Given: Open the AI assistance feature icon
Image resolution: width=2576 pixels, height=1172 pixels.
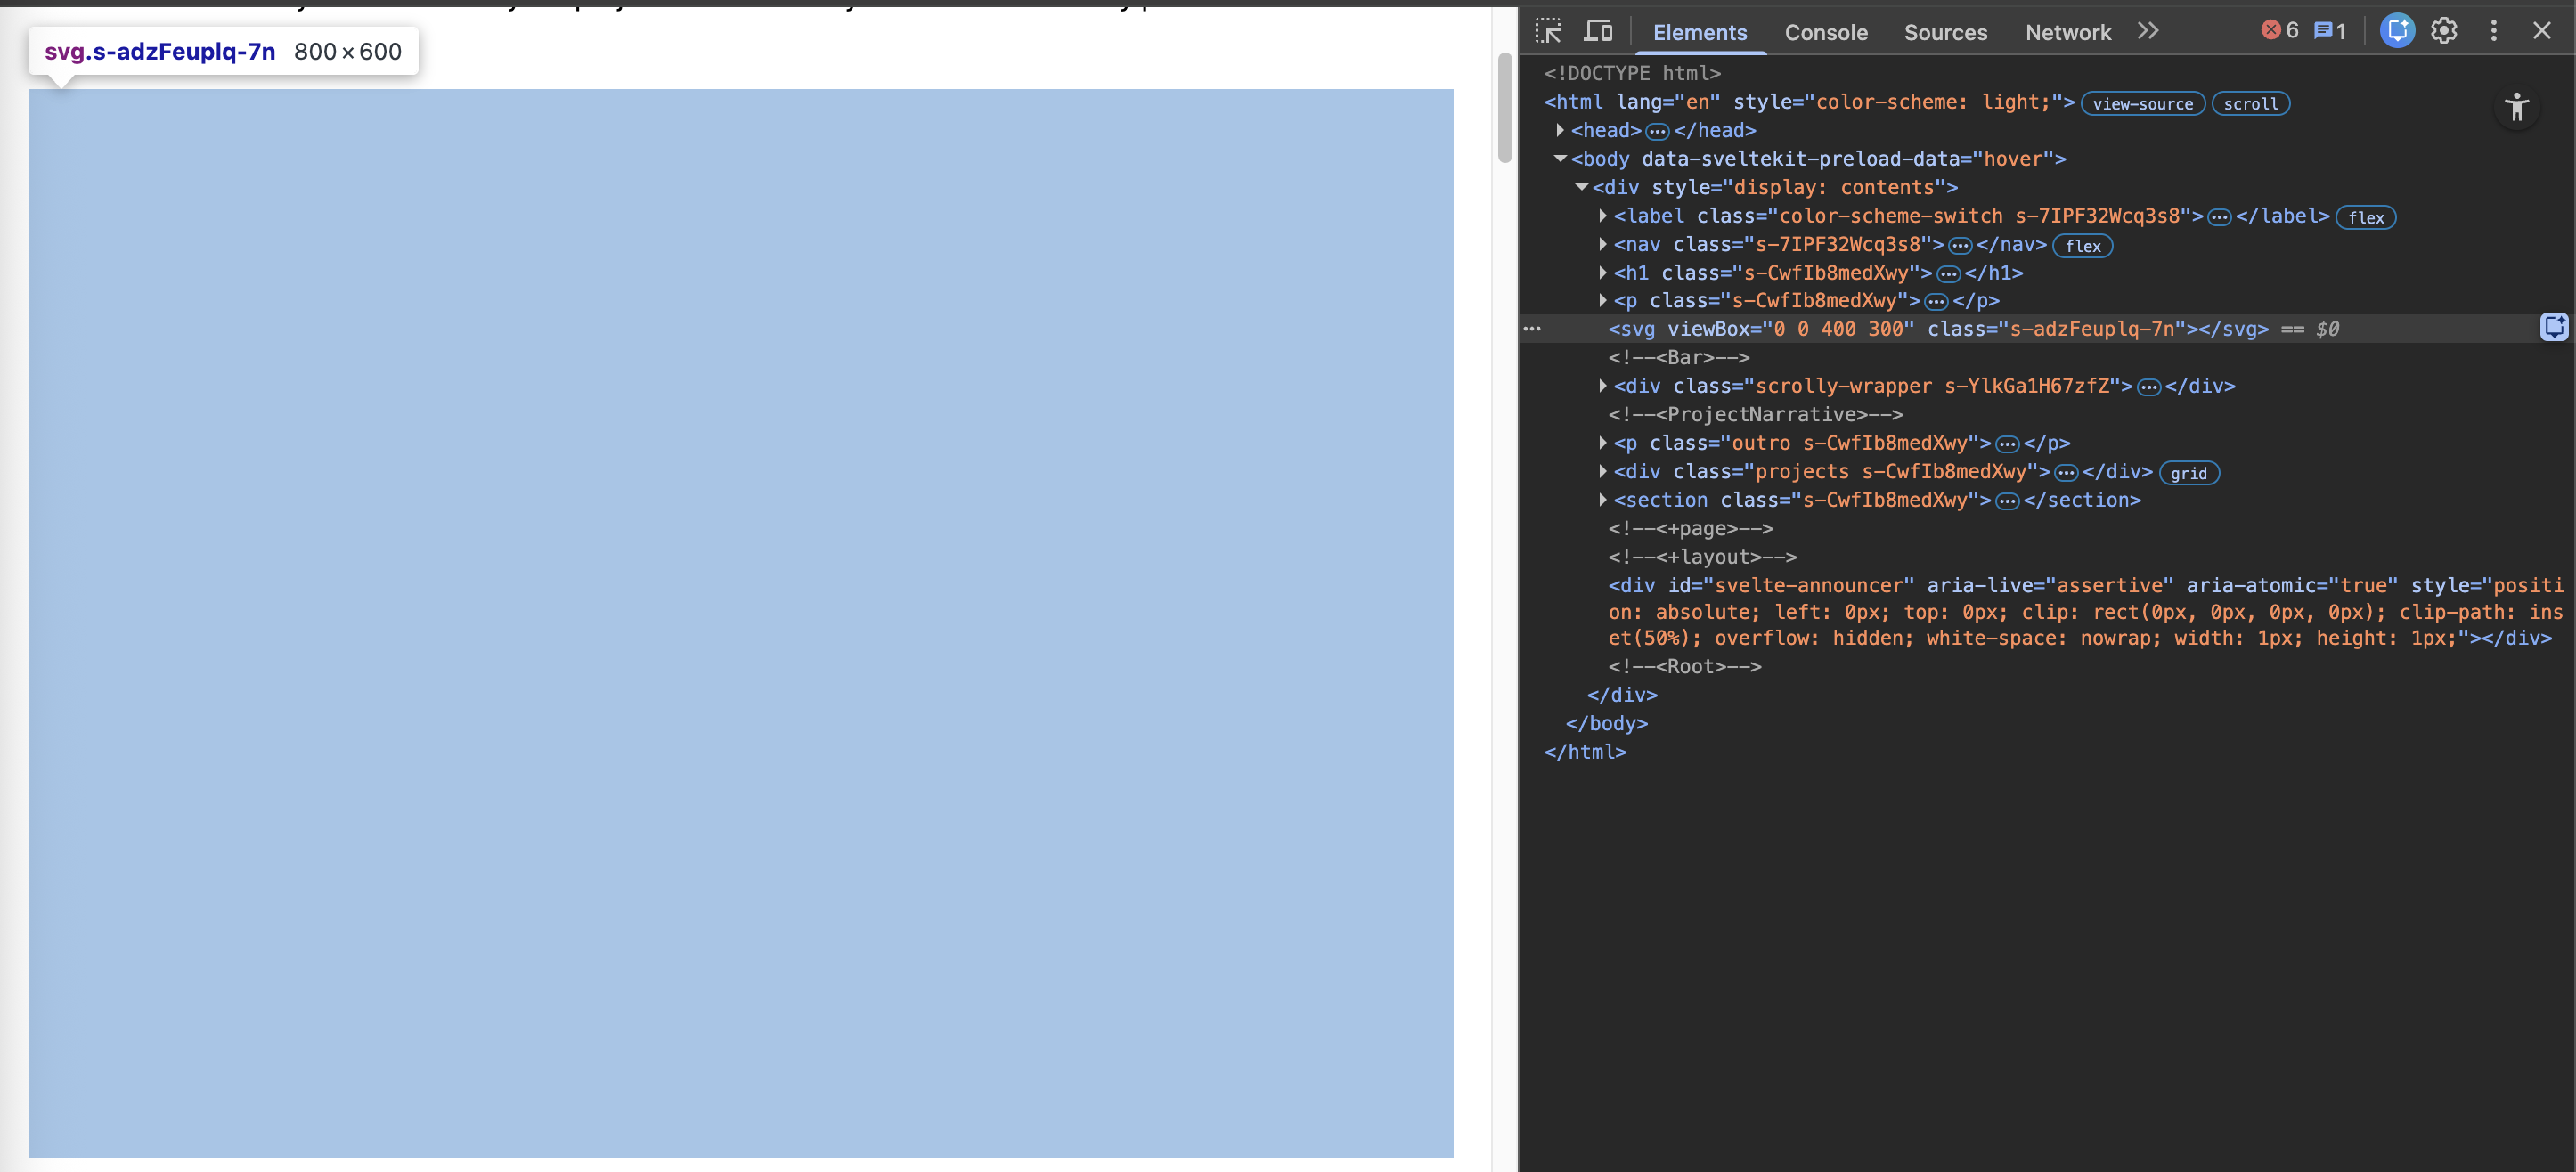Looking at the screenshot, I should [2396, 31].
